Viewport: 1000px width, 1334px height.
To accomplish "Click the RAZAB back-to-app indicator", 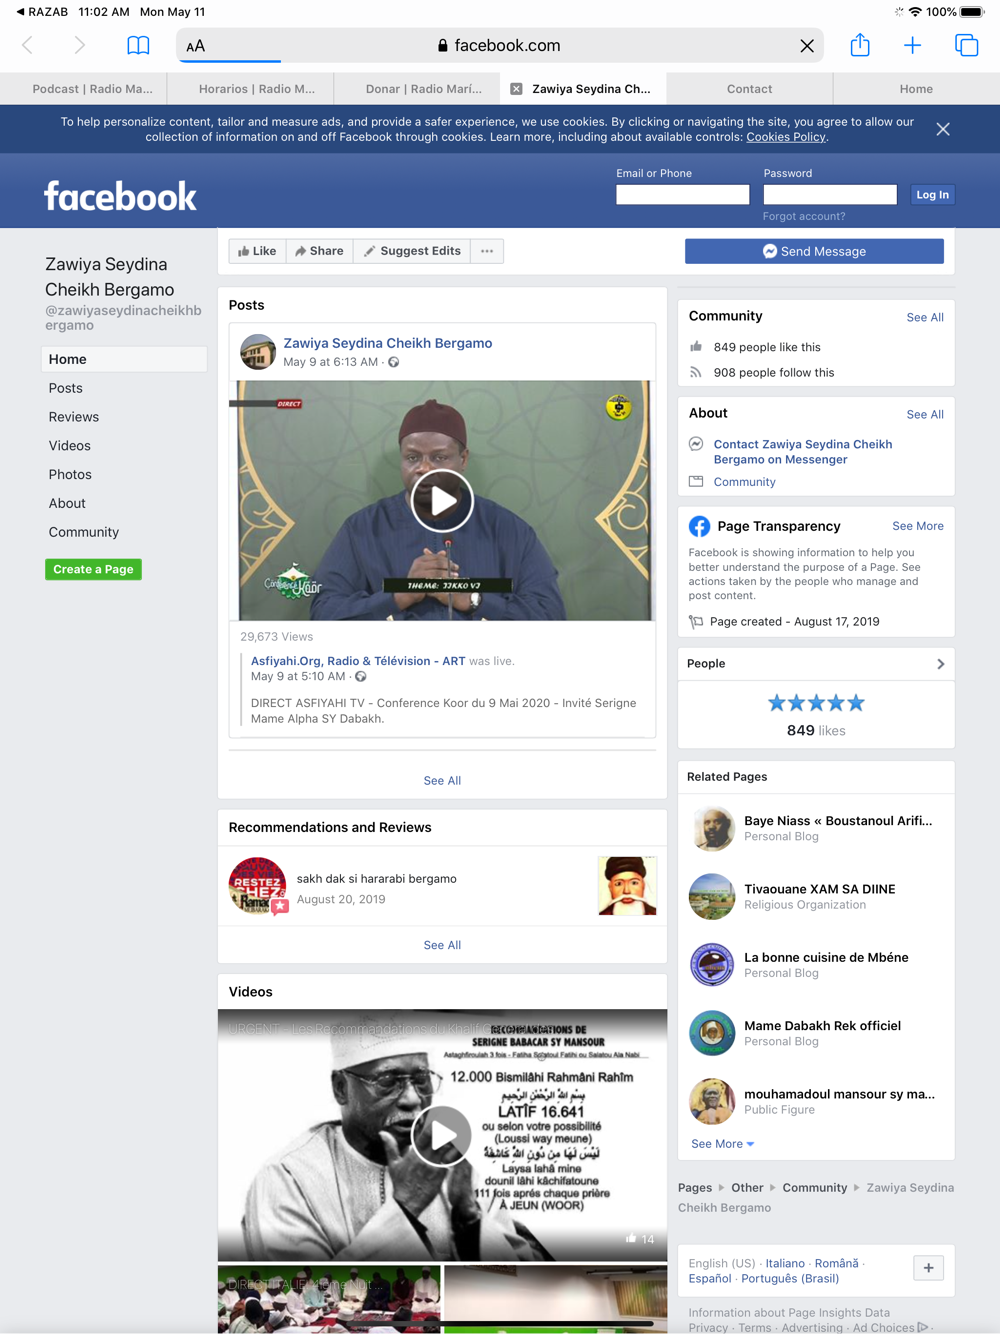I will pos(42,12).
